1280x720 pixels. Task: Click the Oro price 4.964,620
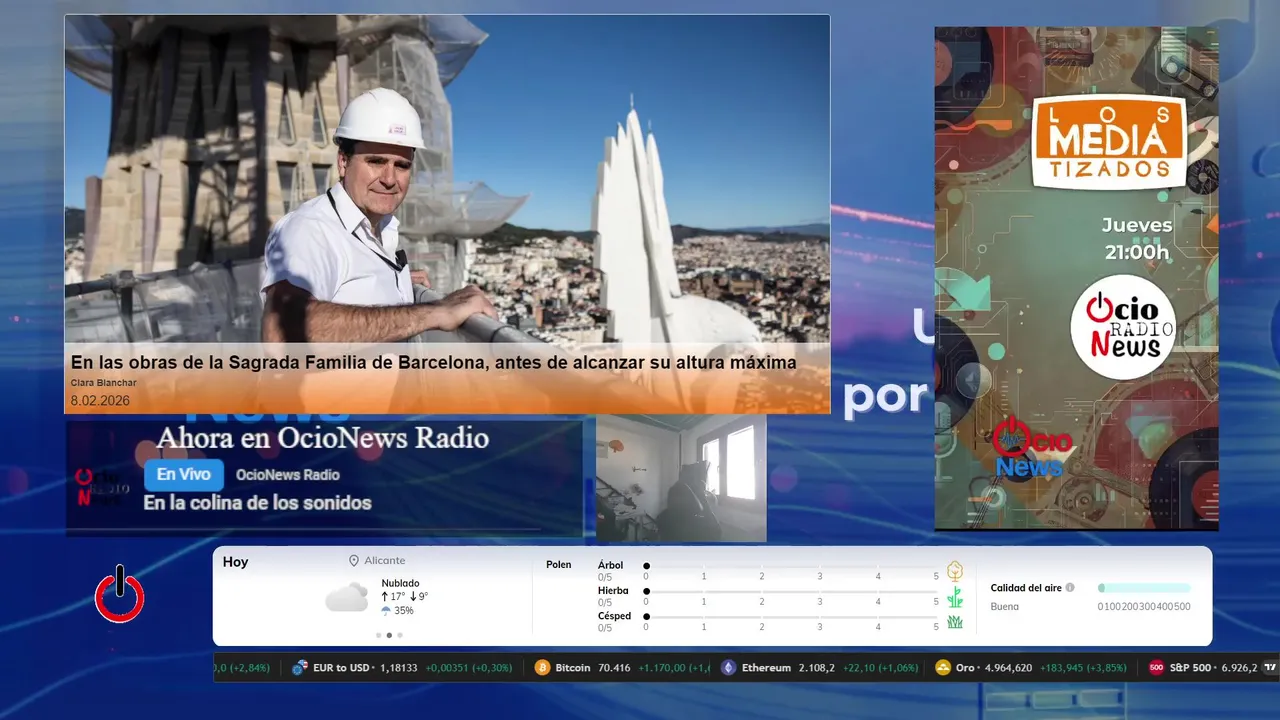click(x=1008, y=668)
